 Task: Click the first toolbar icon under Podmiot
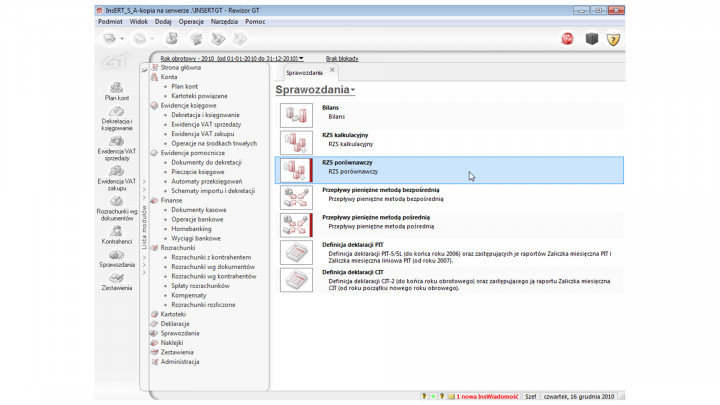coord(110,39)
